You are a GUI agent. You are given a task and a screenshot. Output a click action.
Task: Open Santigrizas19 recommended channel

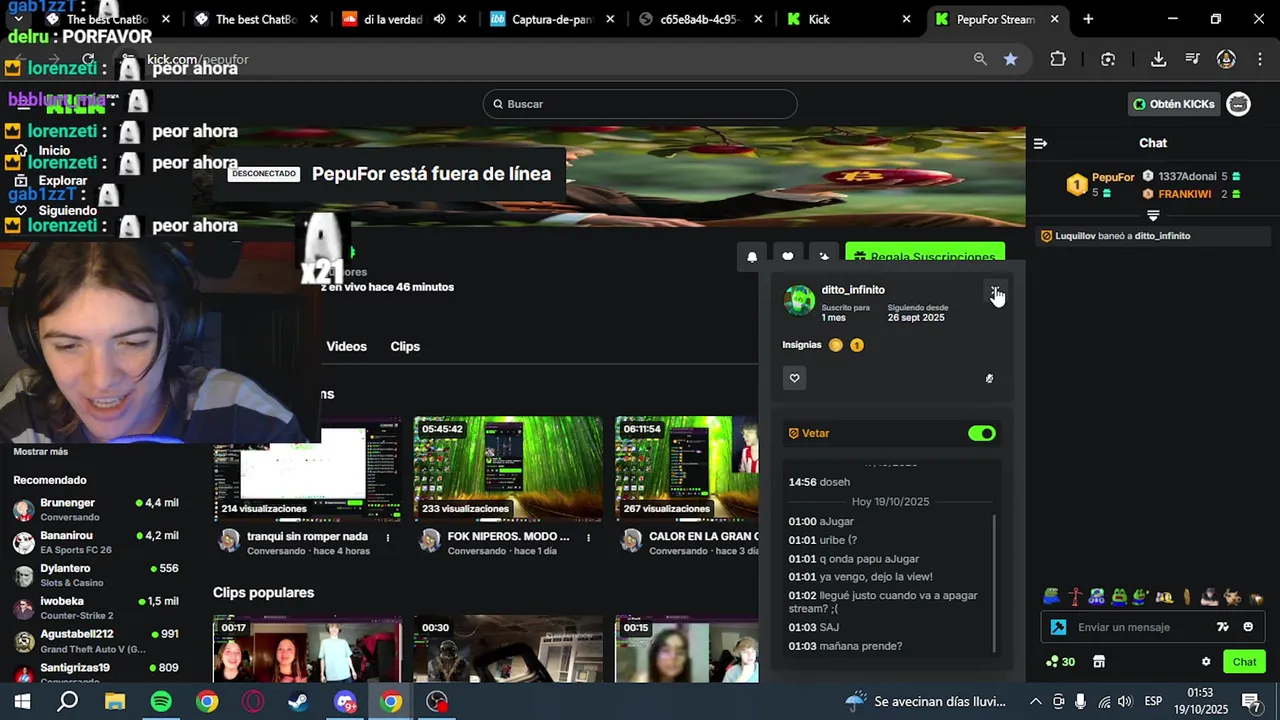coord(96,670)
